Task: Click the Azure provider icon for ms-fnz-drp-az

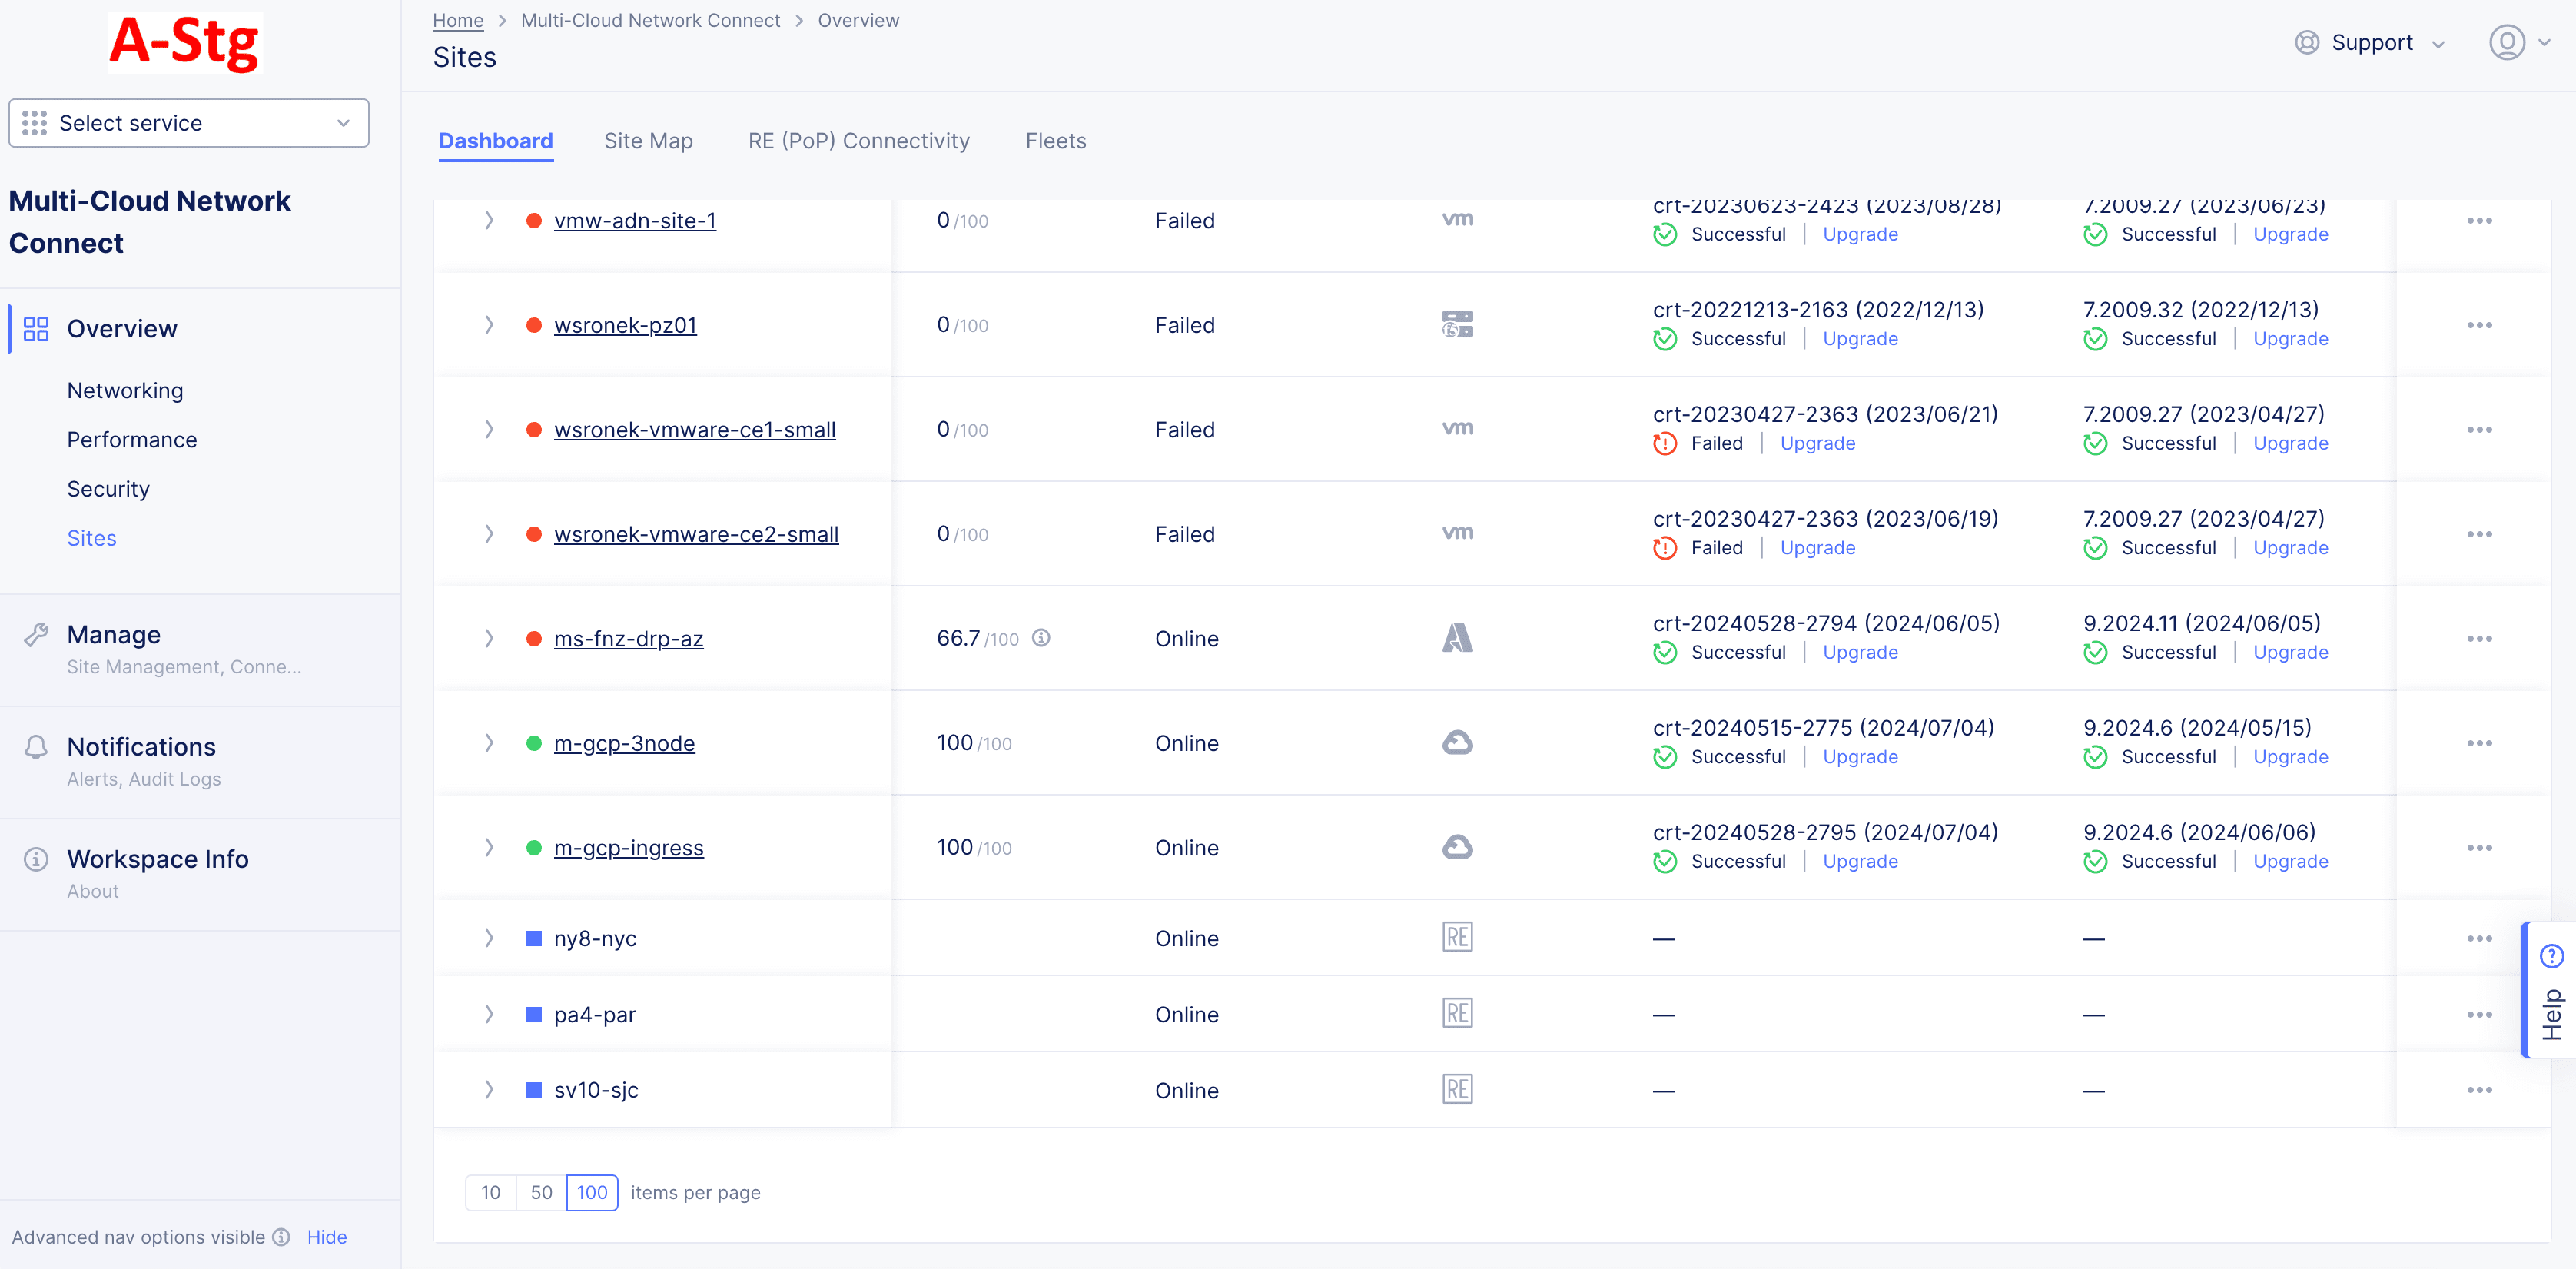Action: (1457, 638)
